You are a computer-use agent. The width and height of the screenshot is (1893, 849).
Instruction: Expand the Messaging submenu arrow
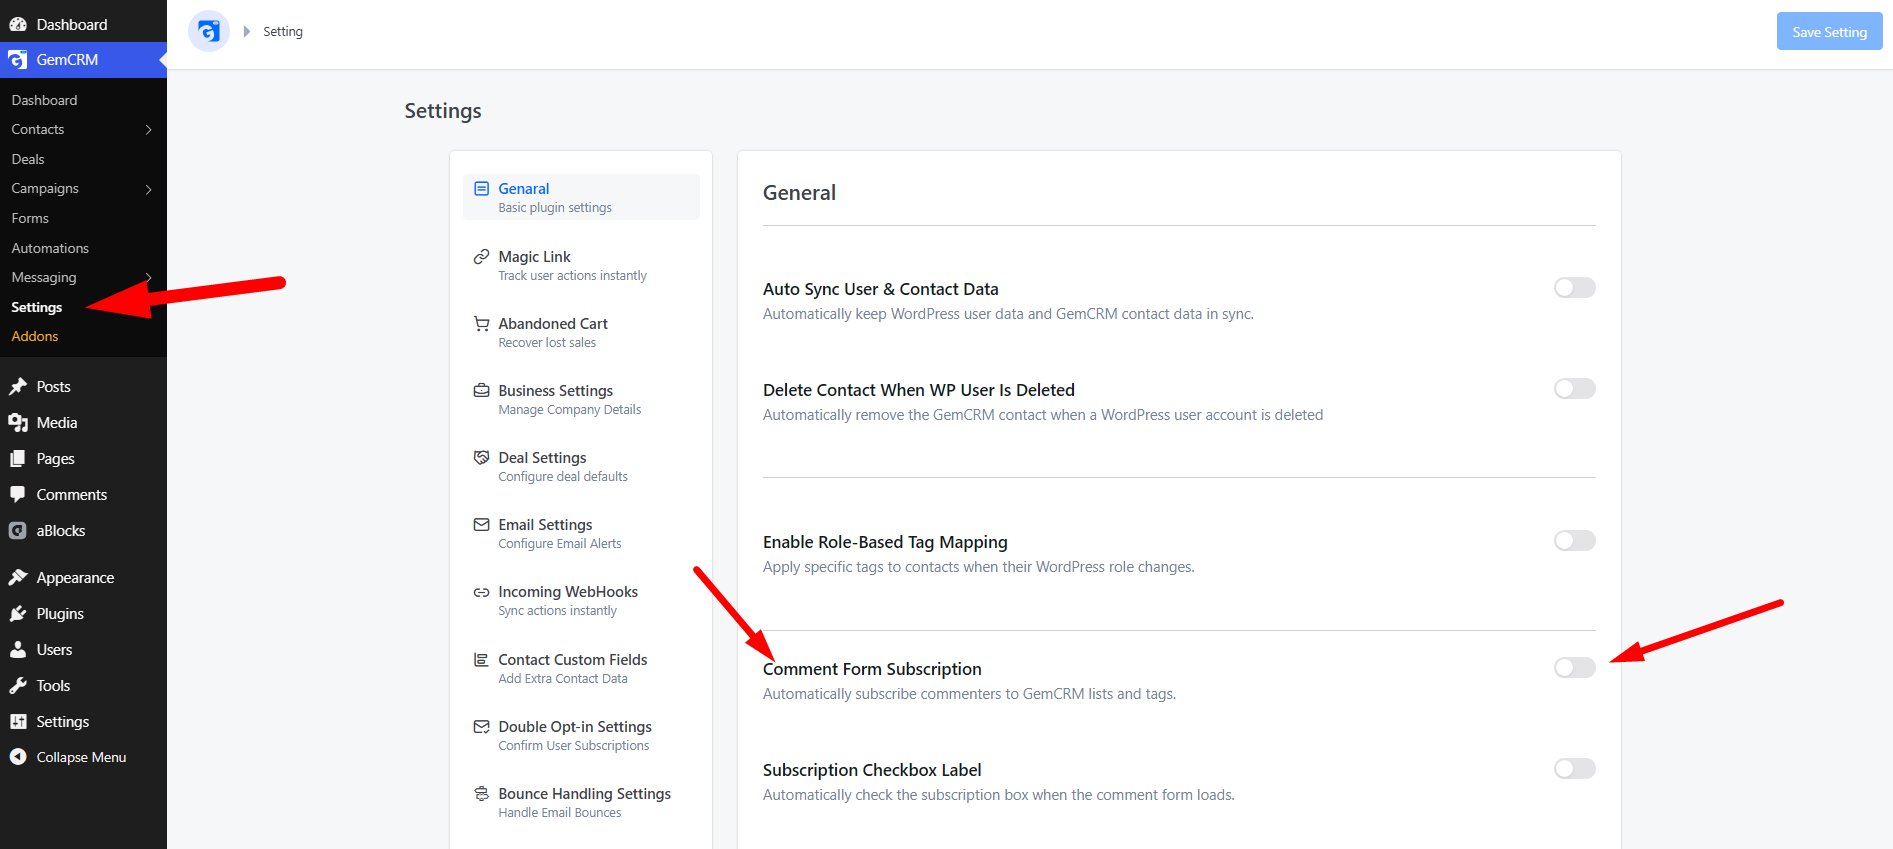148,277
